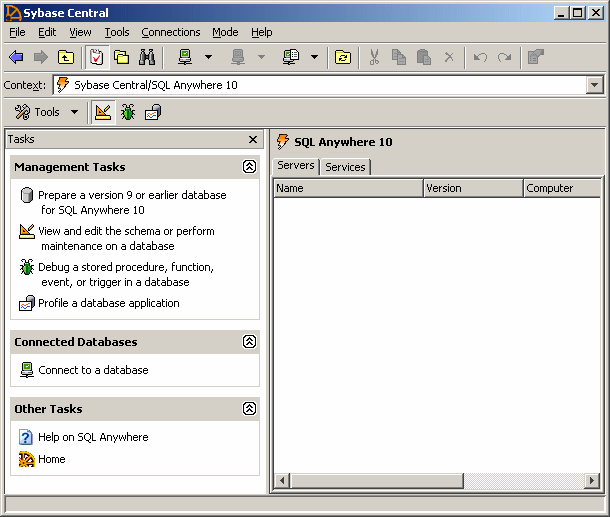Click the Properties toolbar icon
Viewport: 610px width, 517px height.
click(x=536, y=57)
